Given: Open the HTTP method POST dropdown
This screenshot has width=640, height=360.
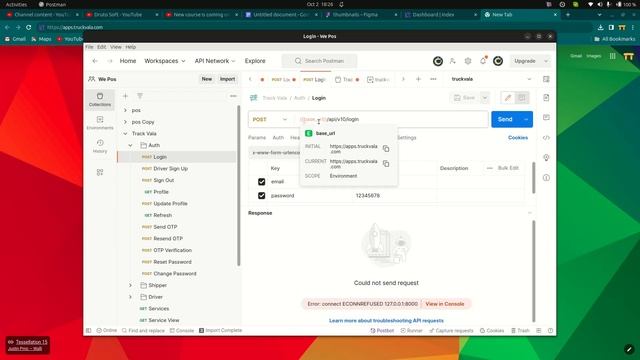Looking at the screenshot, I should click(270, 119).
